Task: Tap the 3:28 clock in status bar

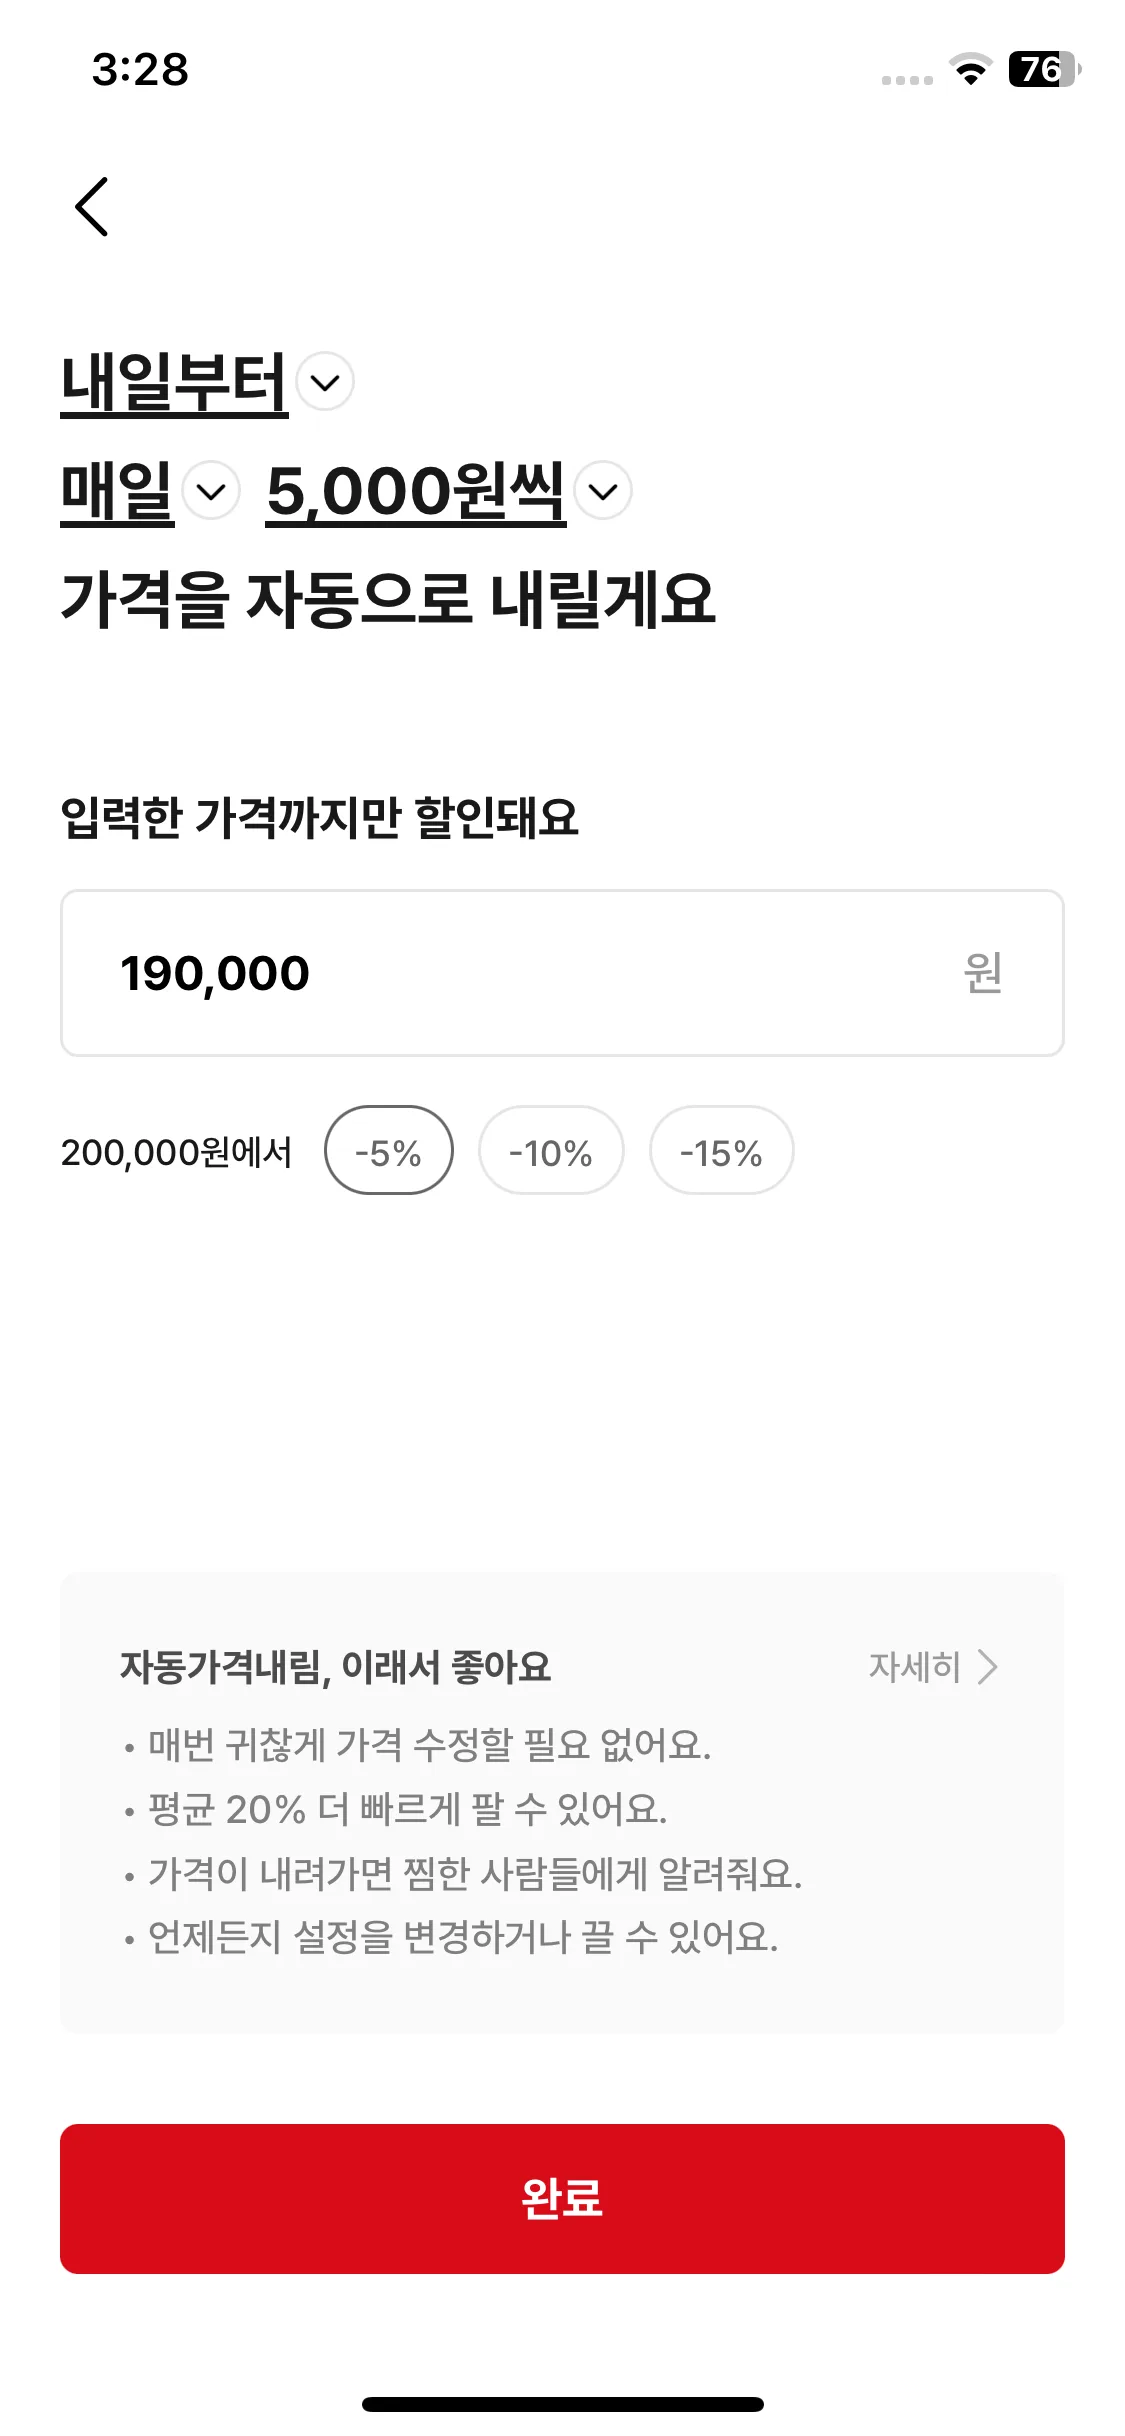Action: click(140, 70)
